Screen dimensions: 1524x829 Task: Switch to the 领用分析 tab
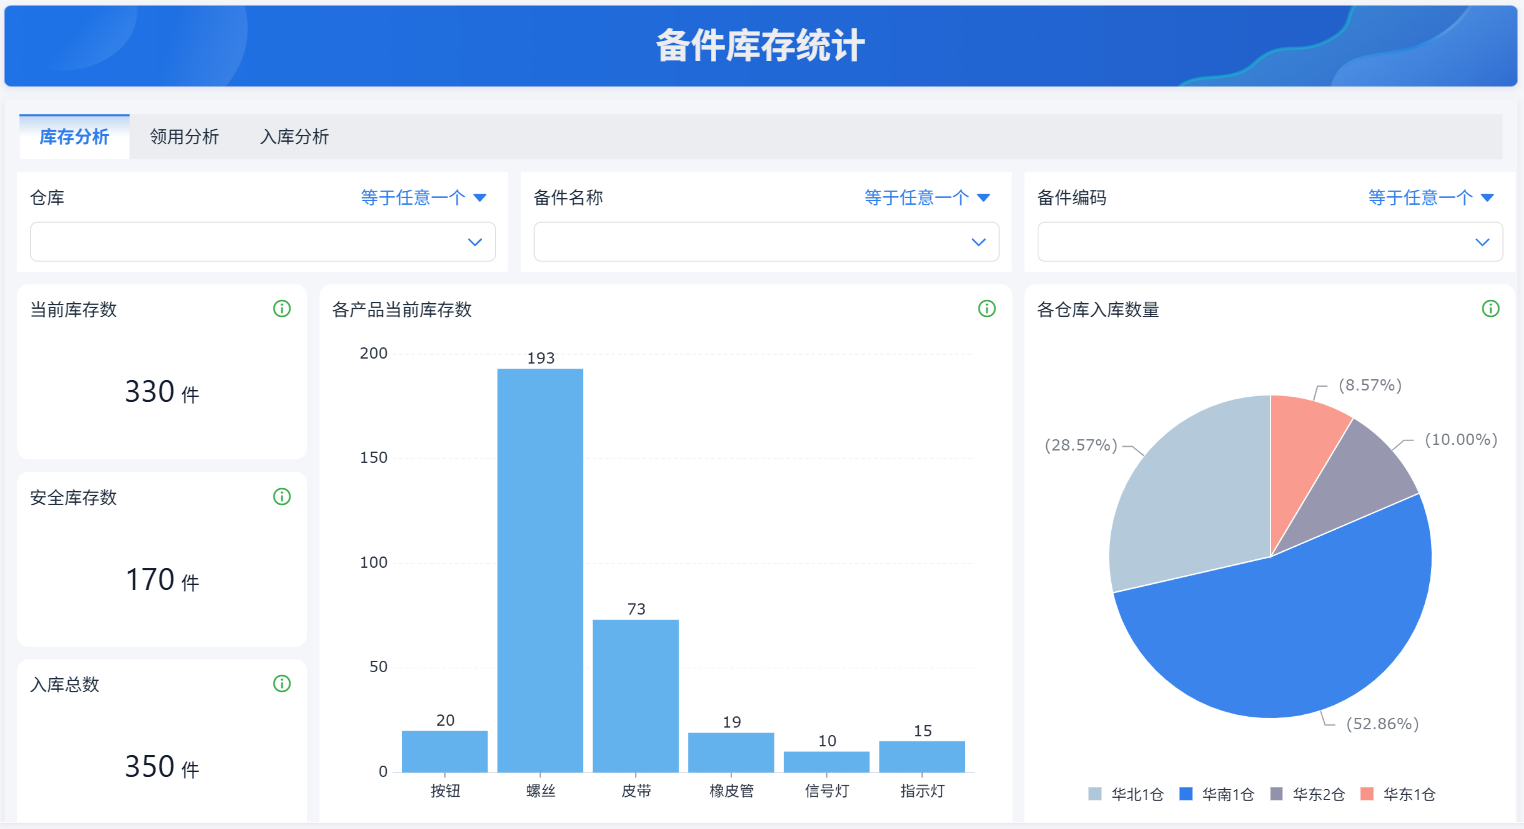[x=184, y=137]
